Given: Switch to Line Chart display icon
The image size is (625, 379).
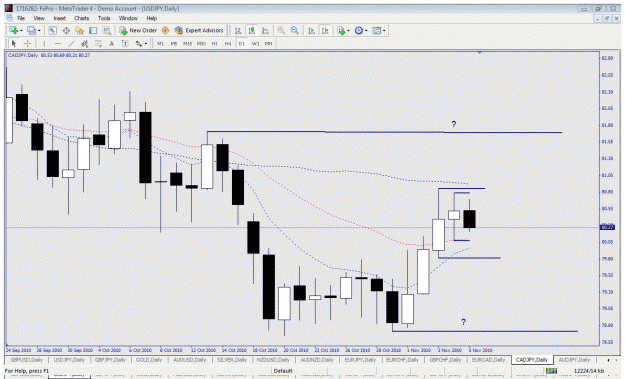Looking at the screenshot, I should [x=265, y=30].
